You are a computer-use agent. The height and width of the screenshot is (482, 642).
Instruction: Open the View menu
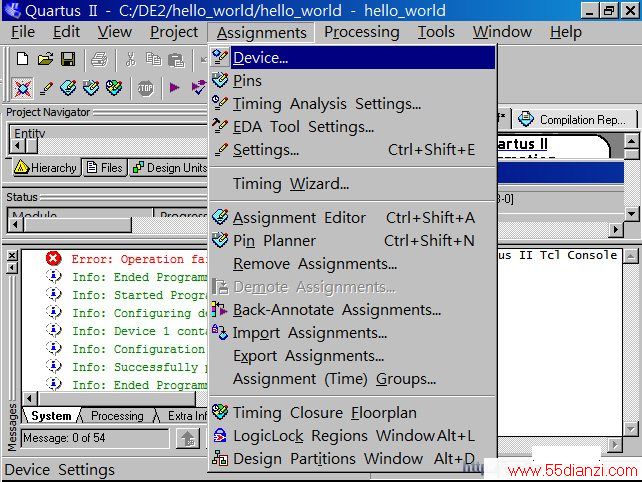[x=115, y=32]
